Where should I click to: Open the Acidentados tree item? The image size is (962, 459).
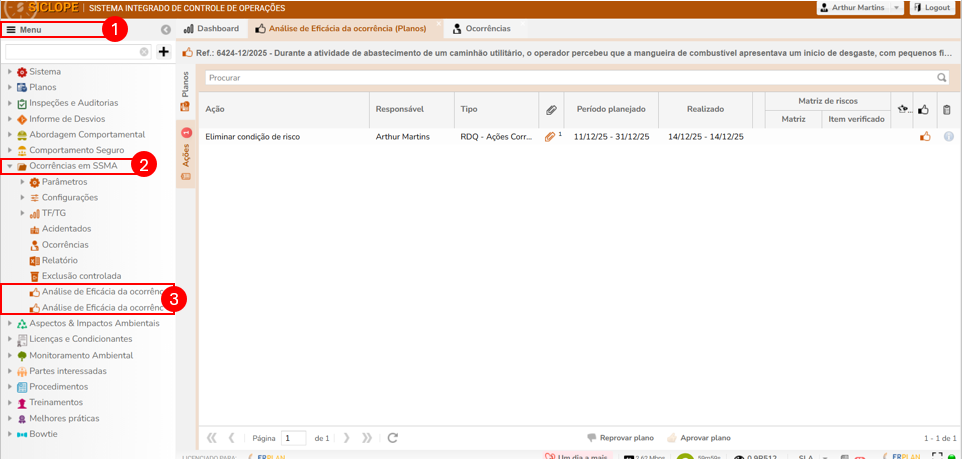click(66, 229)
